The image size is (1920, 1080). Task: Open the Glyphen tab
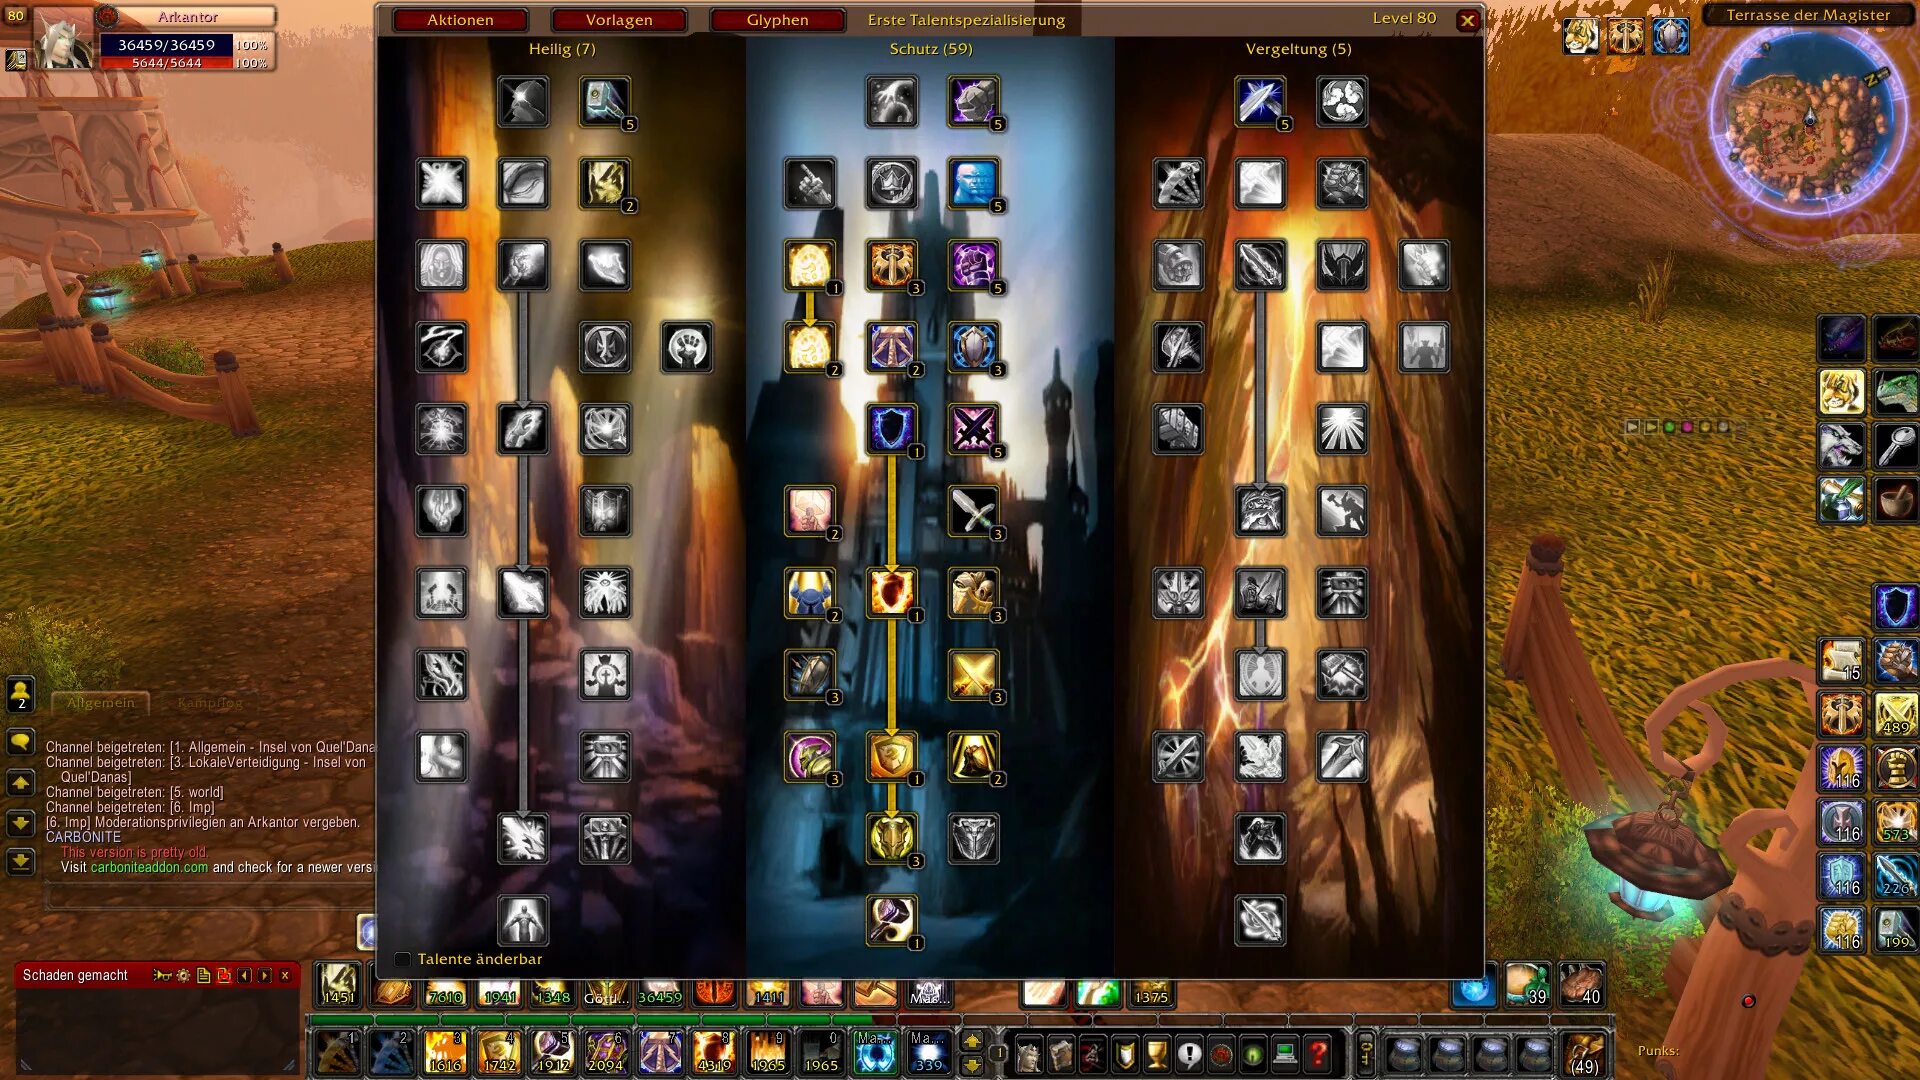pos(777,19)
